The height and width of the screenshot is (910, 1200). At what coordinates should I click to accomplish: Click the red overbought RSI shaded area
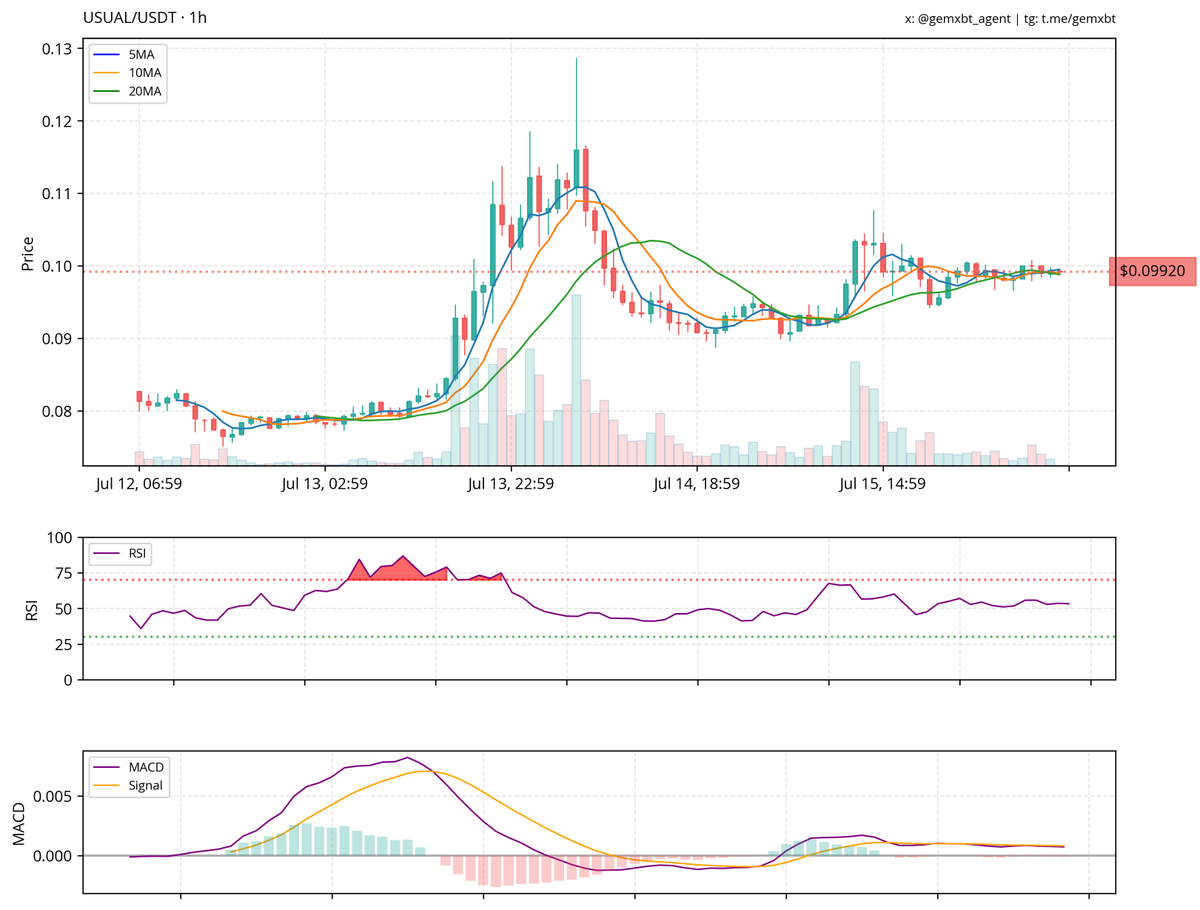pyautogui.click(x=402, y=570)
